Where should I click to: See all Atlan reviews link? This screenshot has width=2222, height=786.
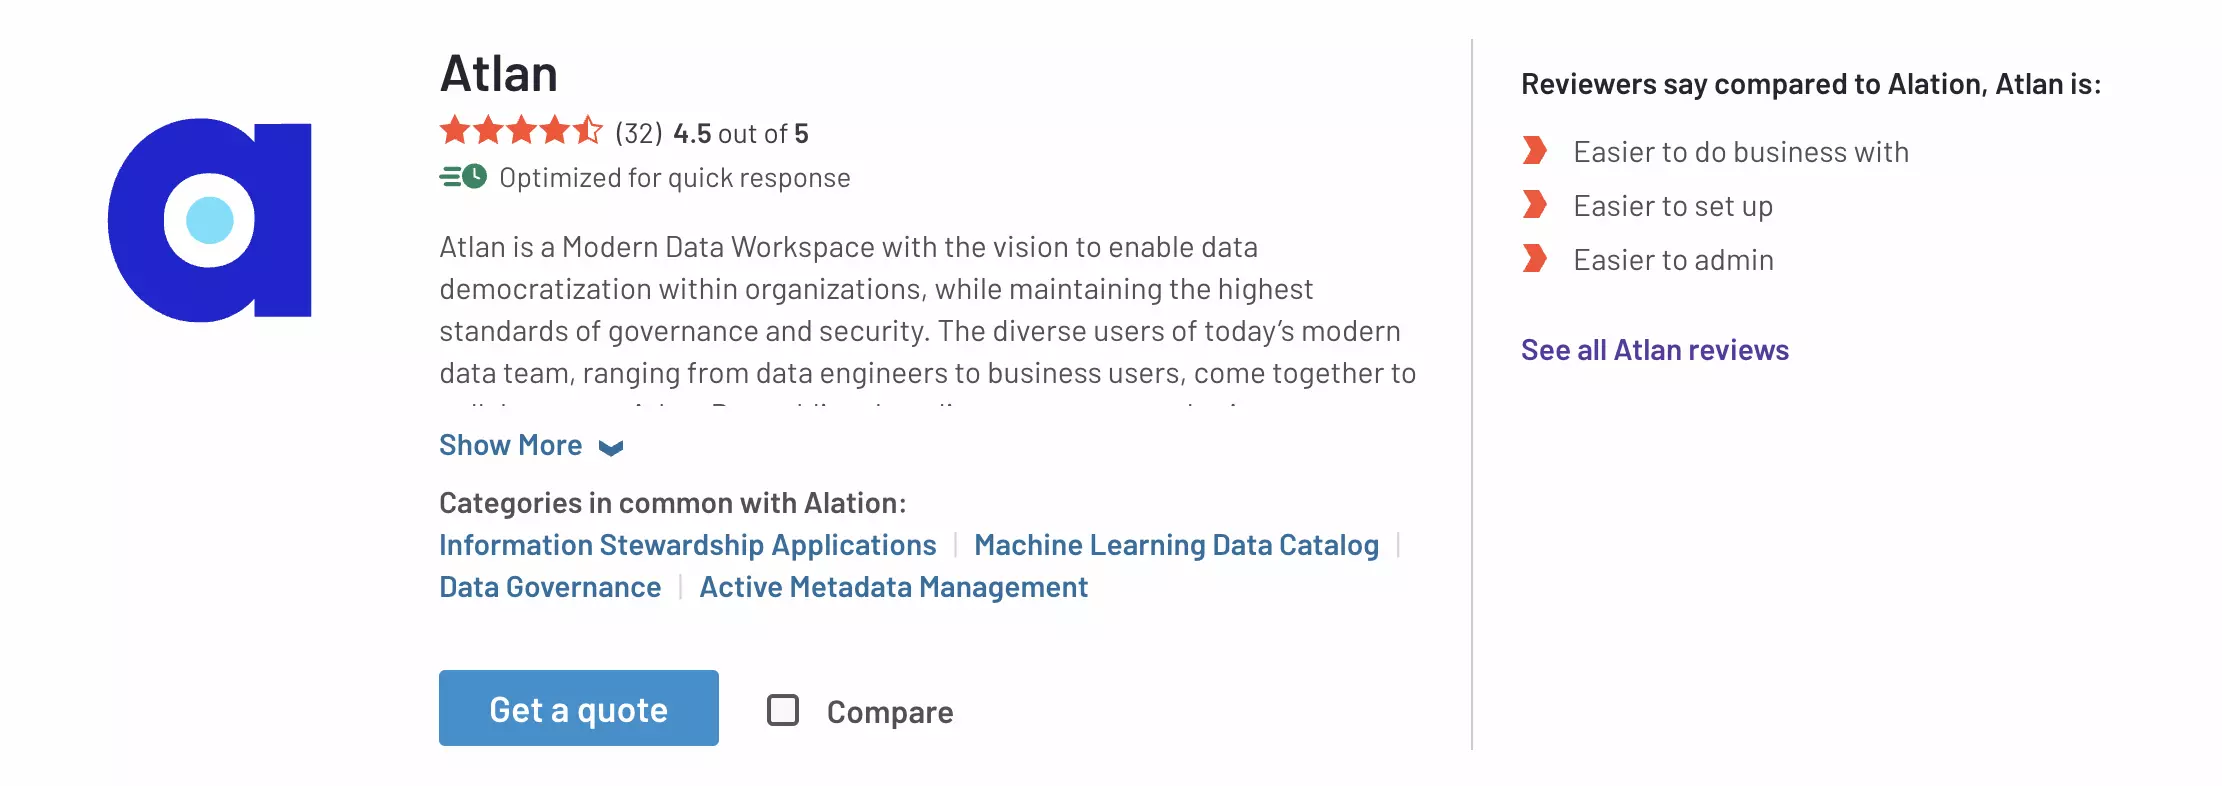1655,350
